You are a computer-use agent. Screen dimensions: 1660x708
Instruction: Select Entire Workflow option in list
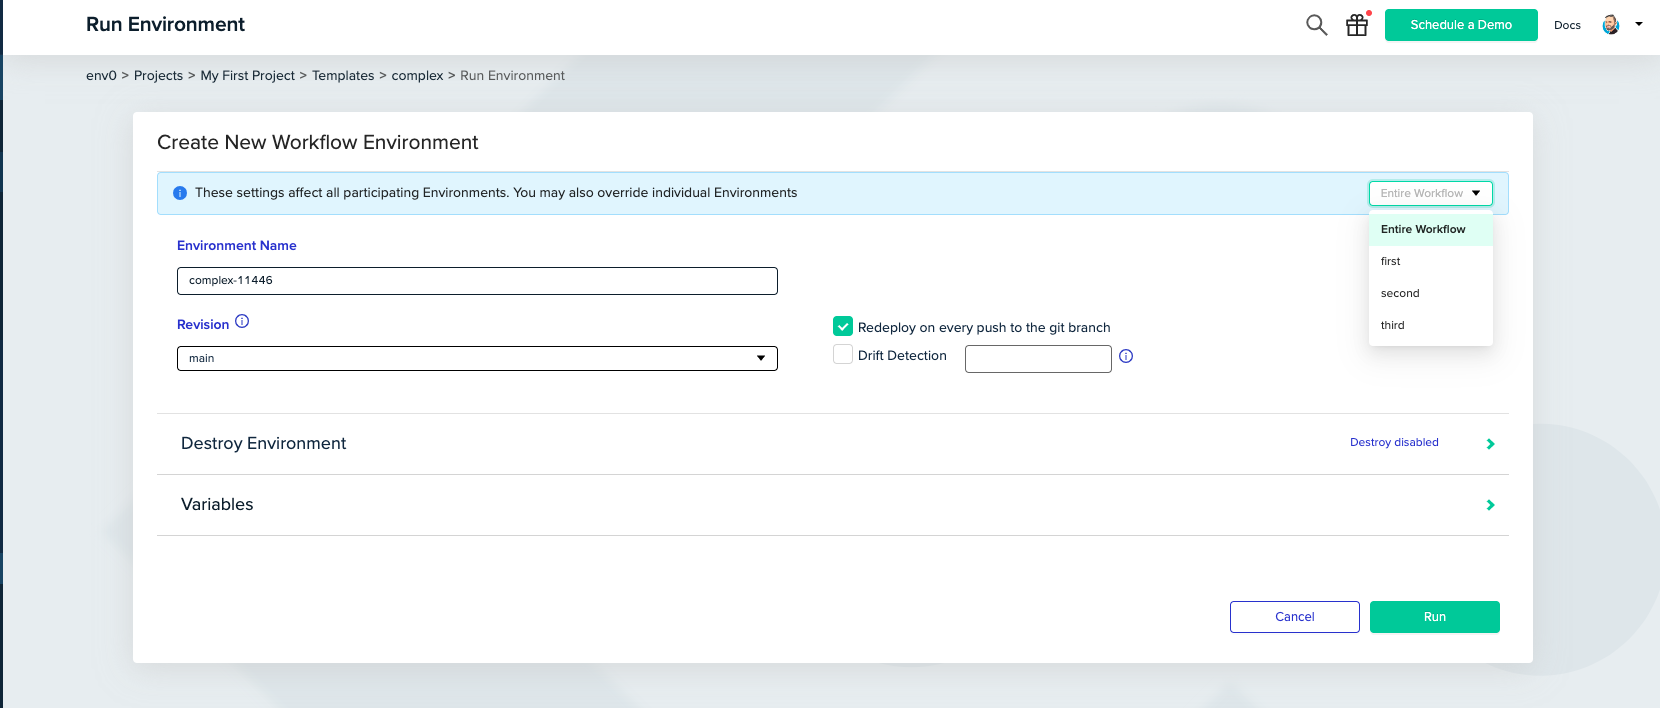click(x=1430, y=229)
